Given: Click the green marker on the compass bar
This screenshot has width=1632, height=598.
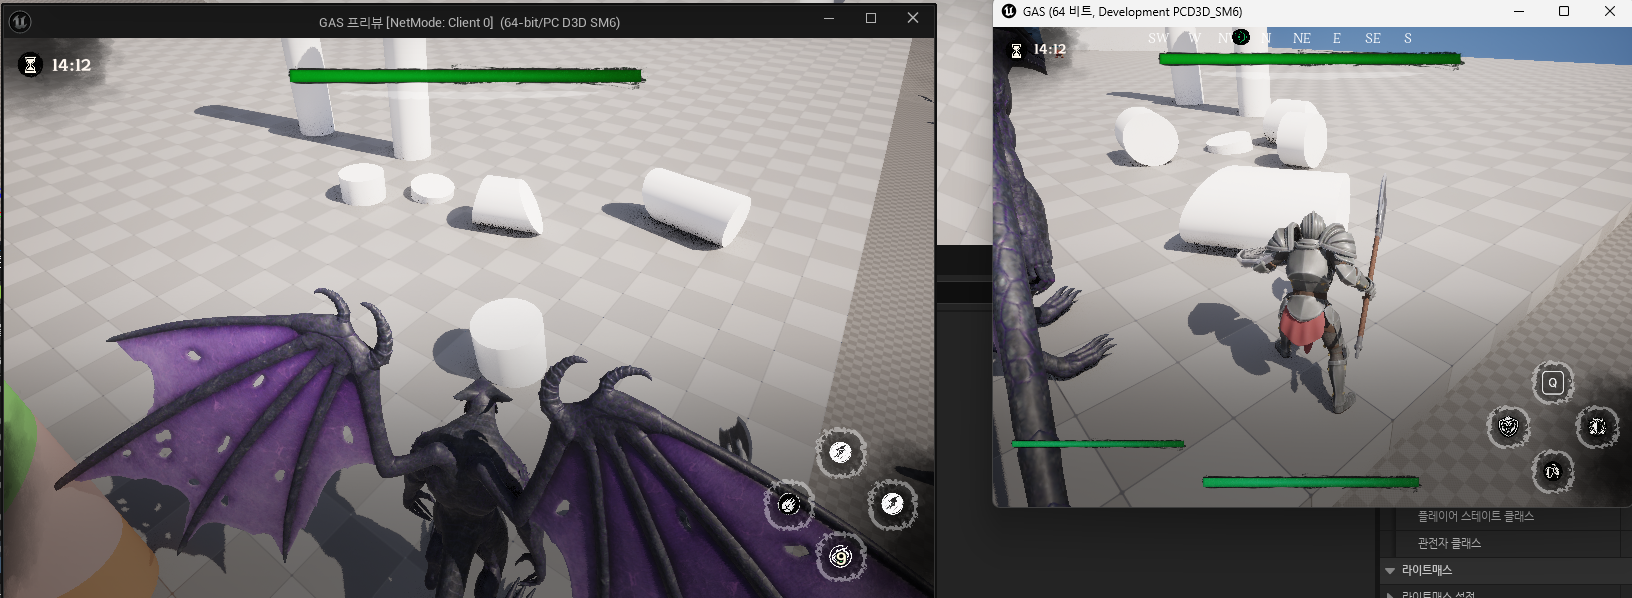Looking at the screenshot, I should (1241, 37).
